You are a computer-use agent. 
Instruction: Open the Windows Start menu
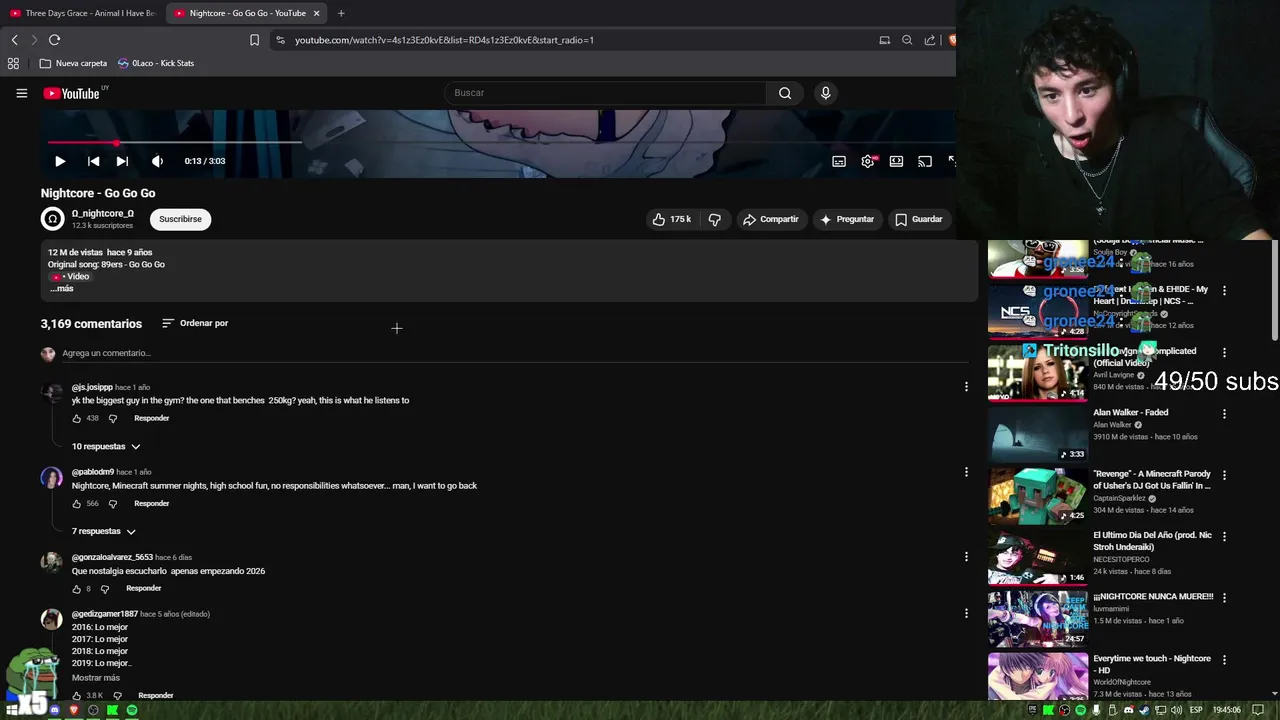point(13,710)
